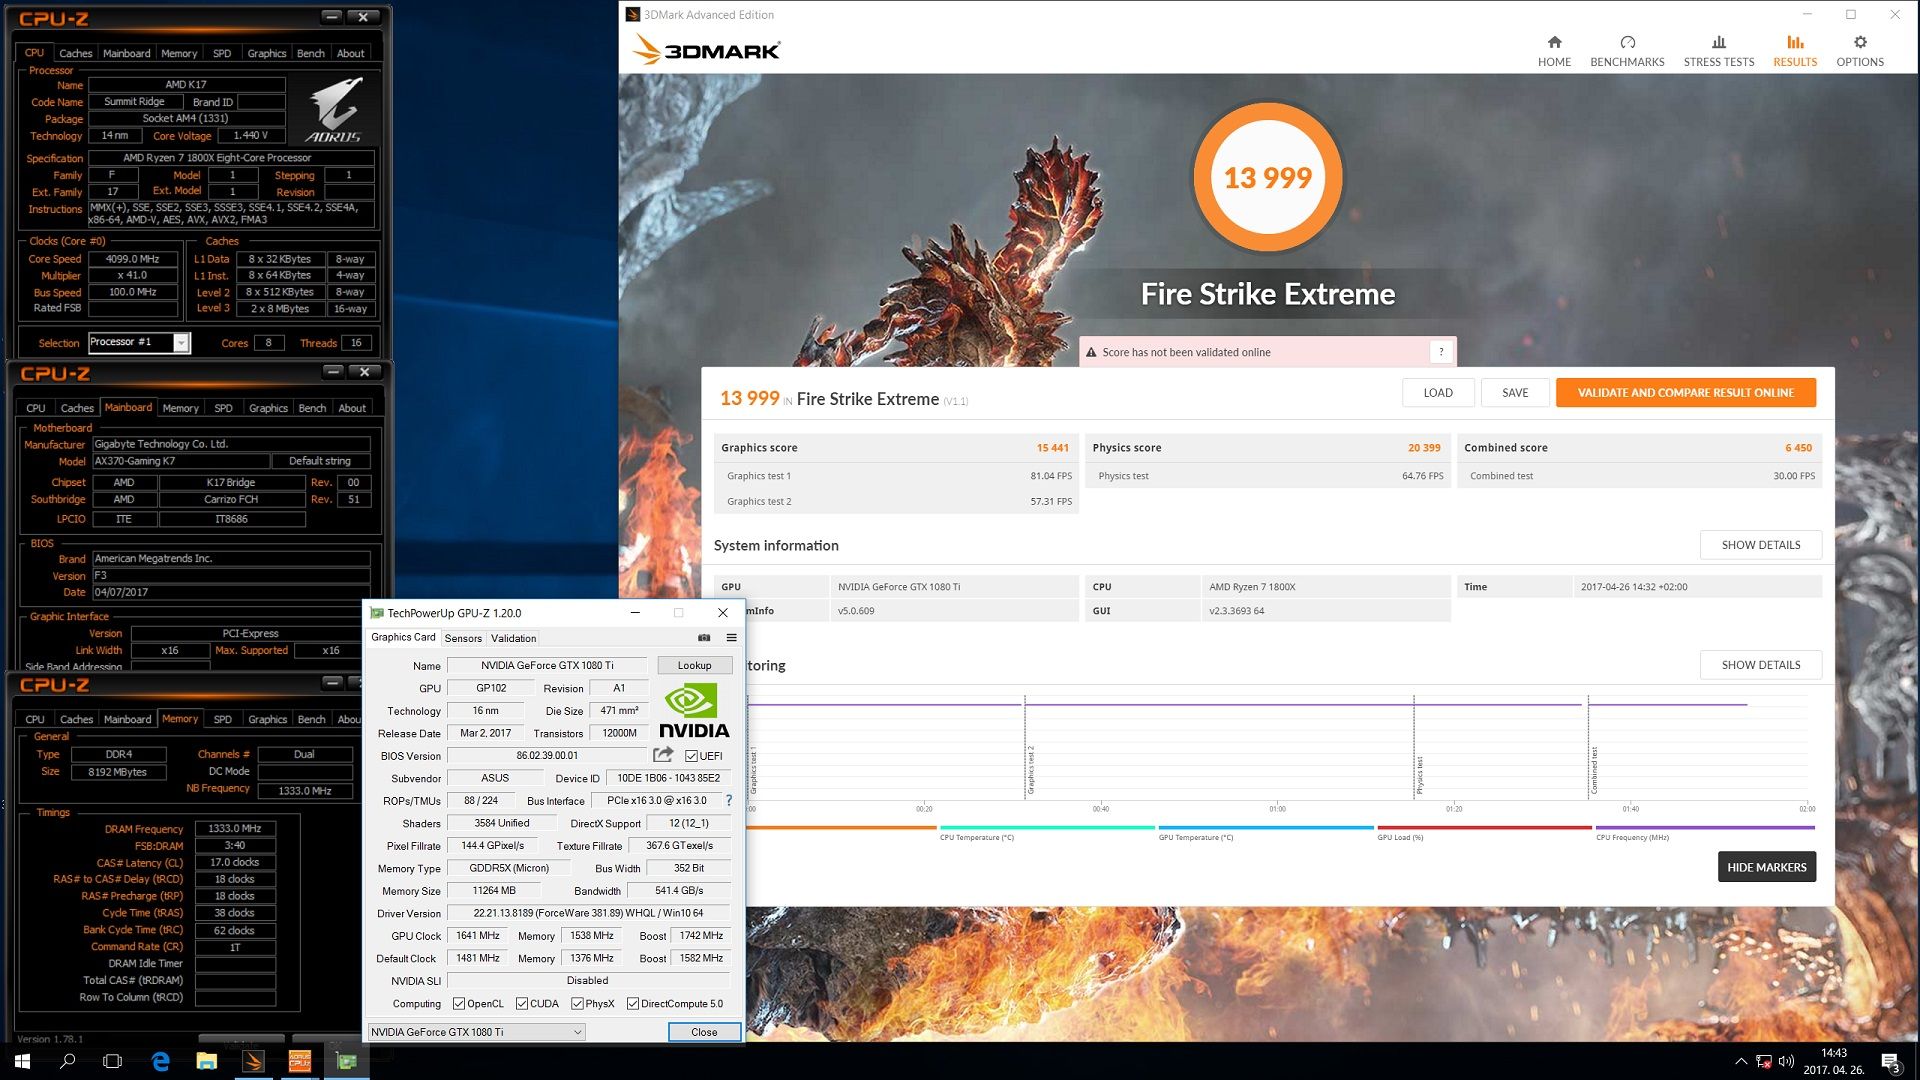Show details for System information
1920x1080 pixels.
pos(1760,545)
